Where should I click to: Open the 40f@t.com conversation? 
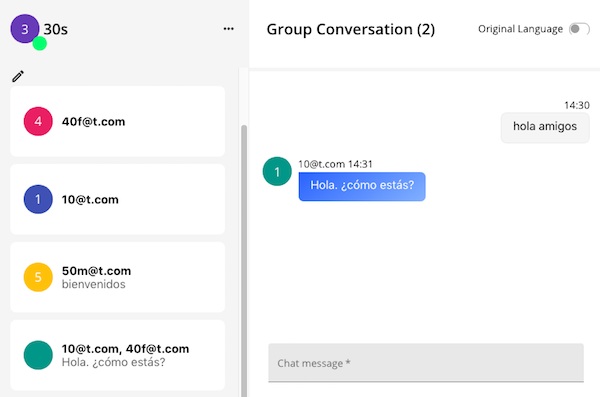(x=117, y=121)
